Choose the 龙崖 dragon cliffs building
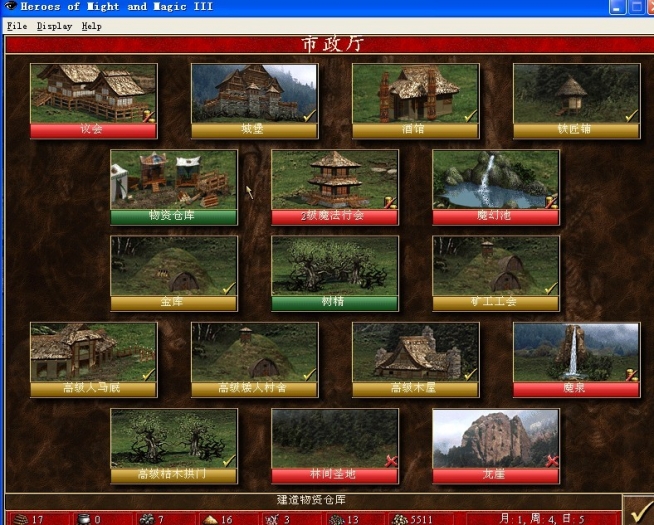The width and height of the screenshot is (654, 525). pos(496,439)
